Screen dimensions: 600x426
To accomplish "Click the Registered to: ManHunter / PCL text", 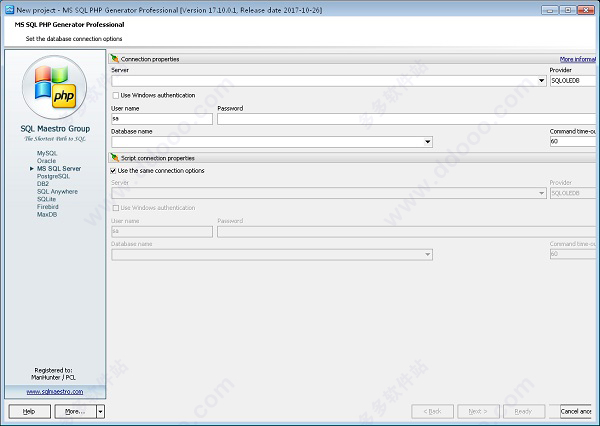I will [54, 374].
